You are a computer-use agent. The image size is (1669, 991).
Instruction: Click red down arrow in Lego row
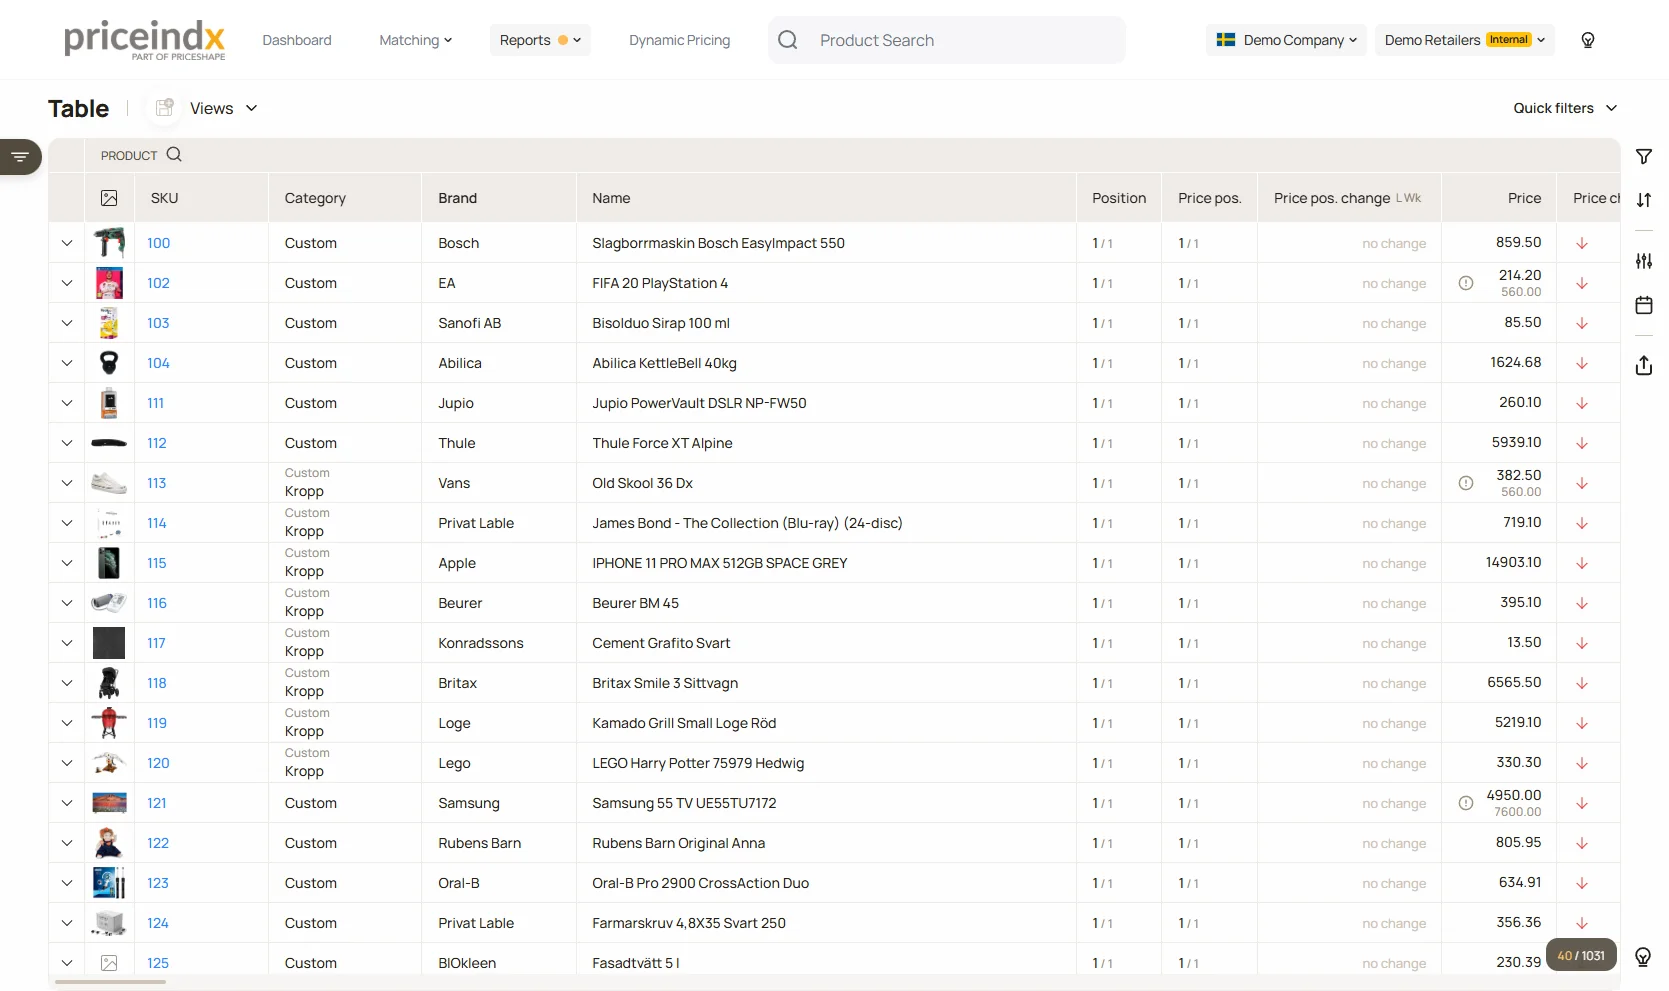pos(1582,763)
